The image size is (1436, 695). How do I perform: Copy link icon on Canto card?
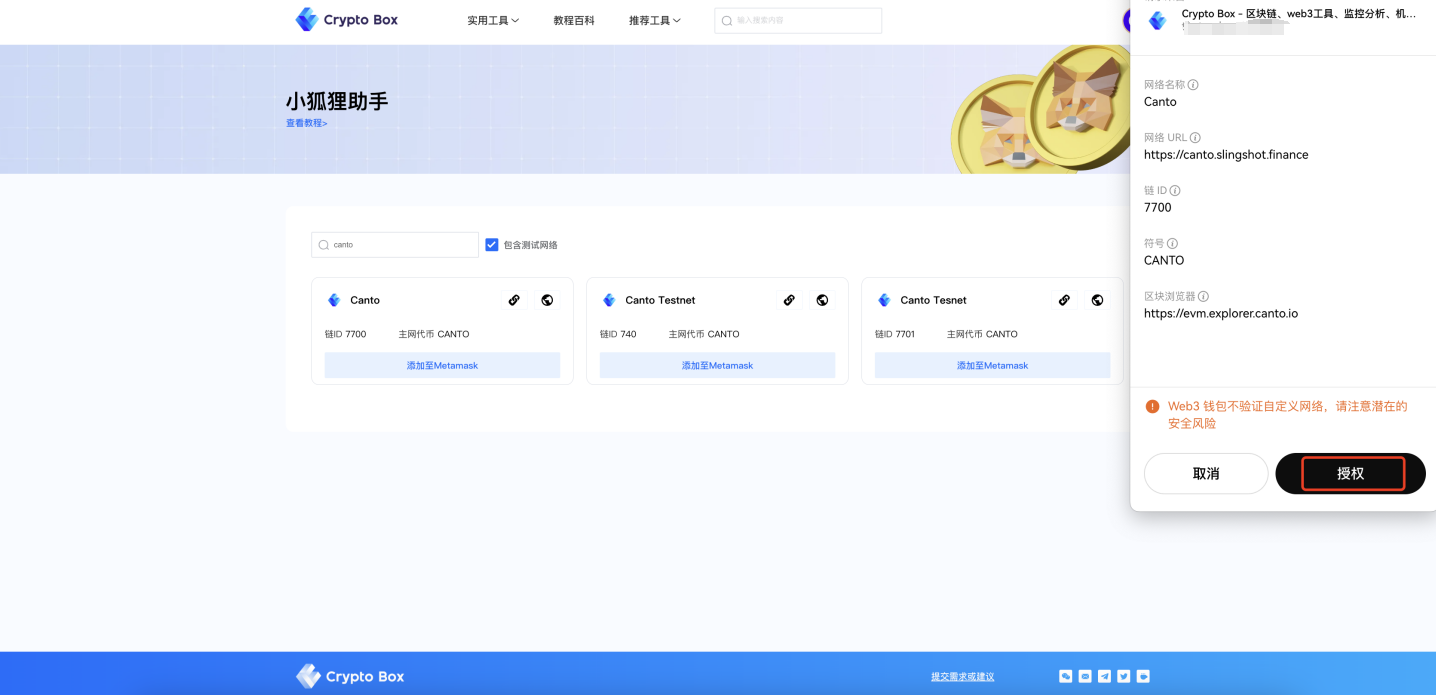pyautogui.click(x=514, y=300)
